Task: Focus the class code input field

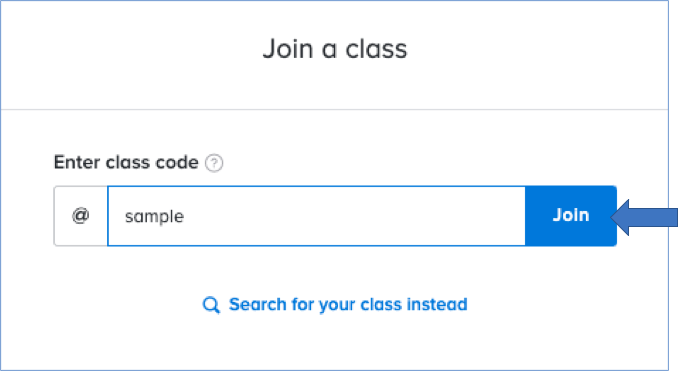Action: tap(316, 216)
